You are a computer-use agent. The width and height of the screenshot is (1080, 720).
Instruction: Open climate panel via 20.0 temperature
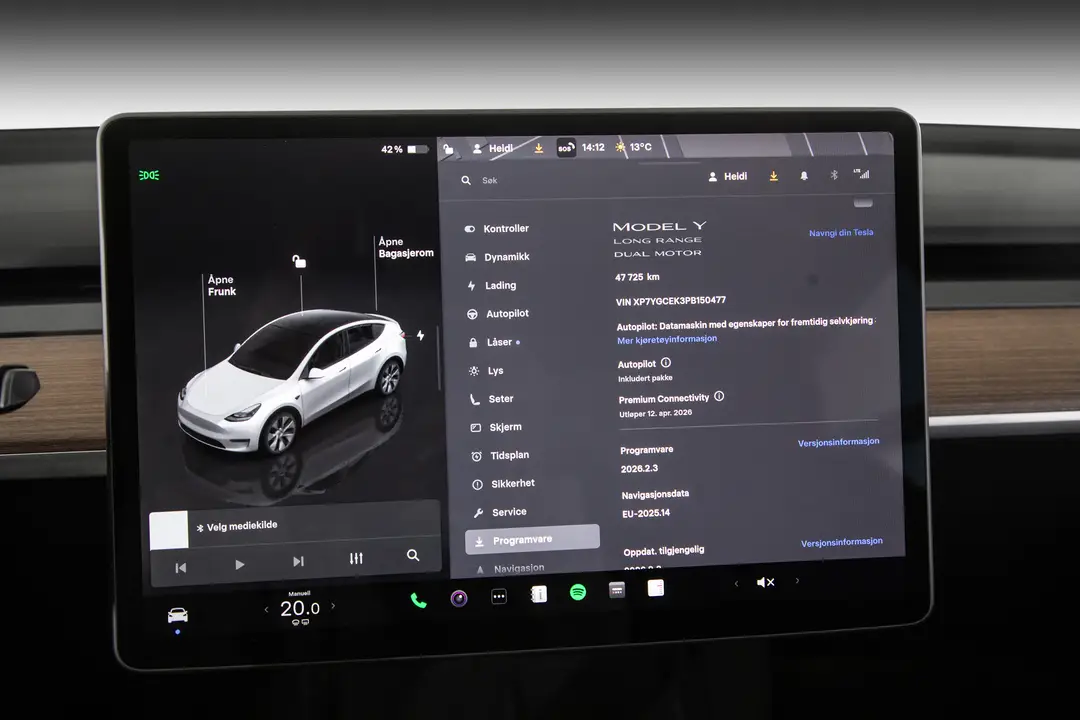pyautogui.click(x=300, y=608)
